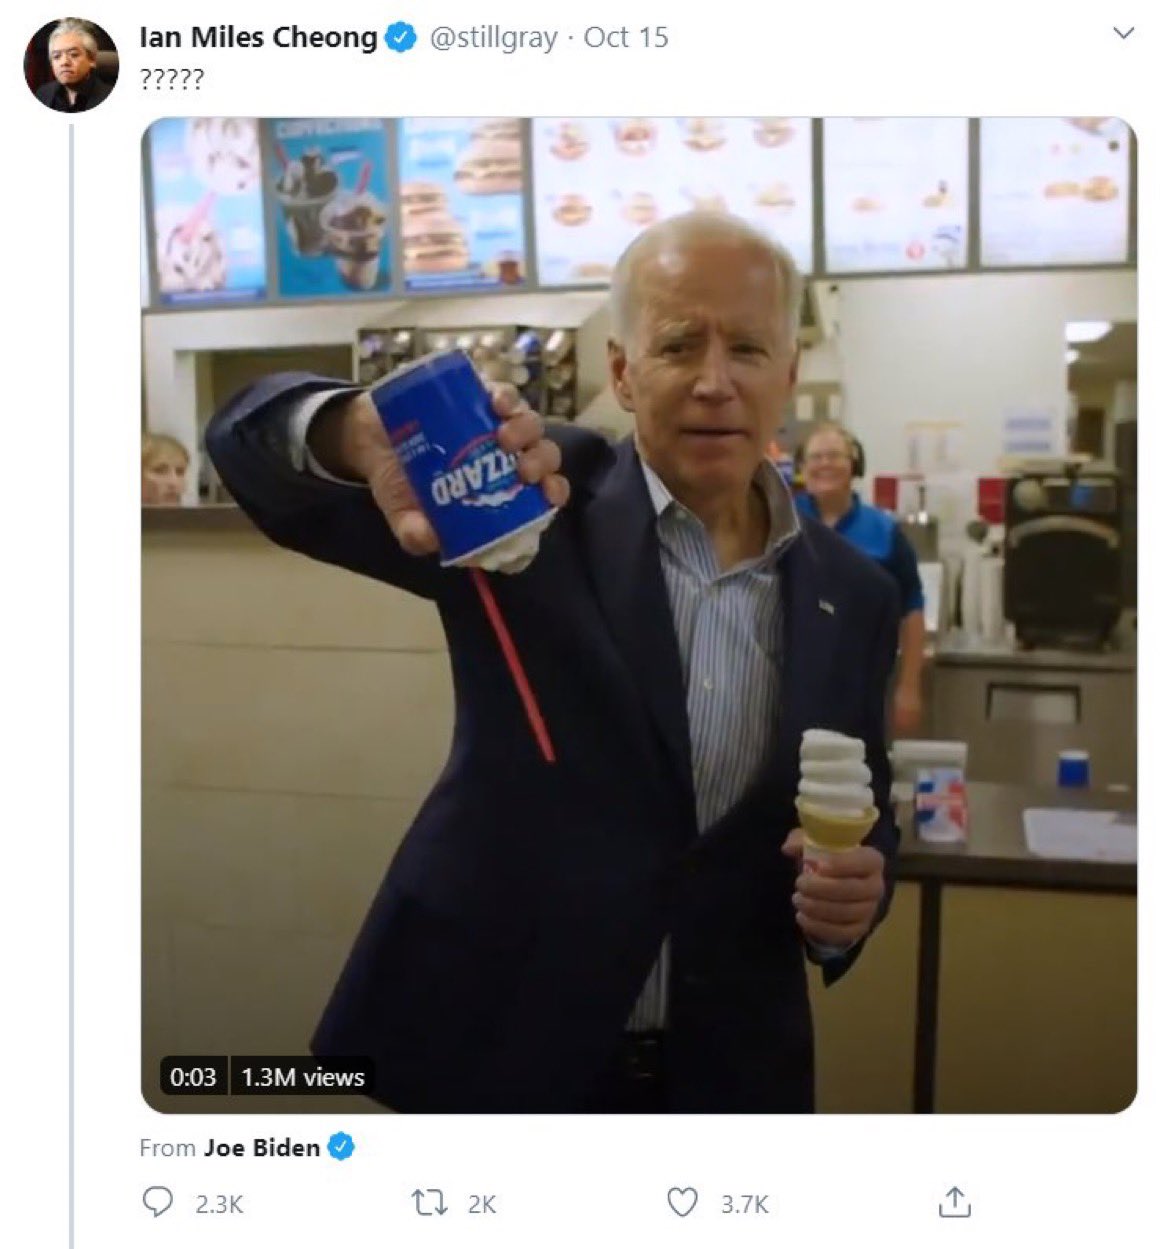Click the 1.3M views counter
Screen dimensions: 1164x1249
[x=303, y=1077]
